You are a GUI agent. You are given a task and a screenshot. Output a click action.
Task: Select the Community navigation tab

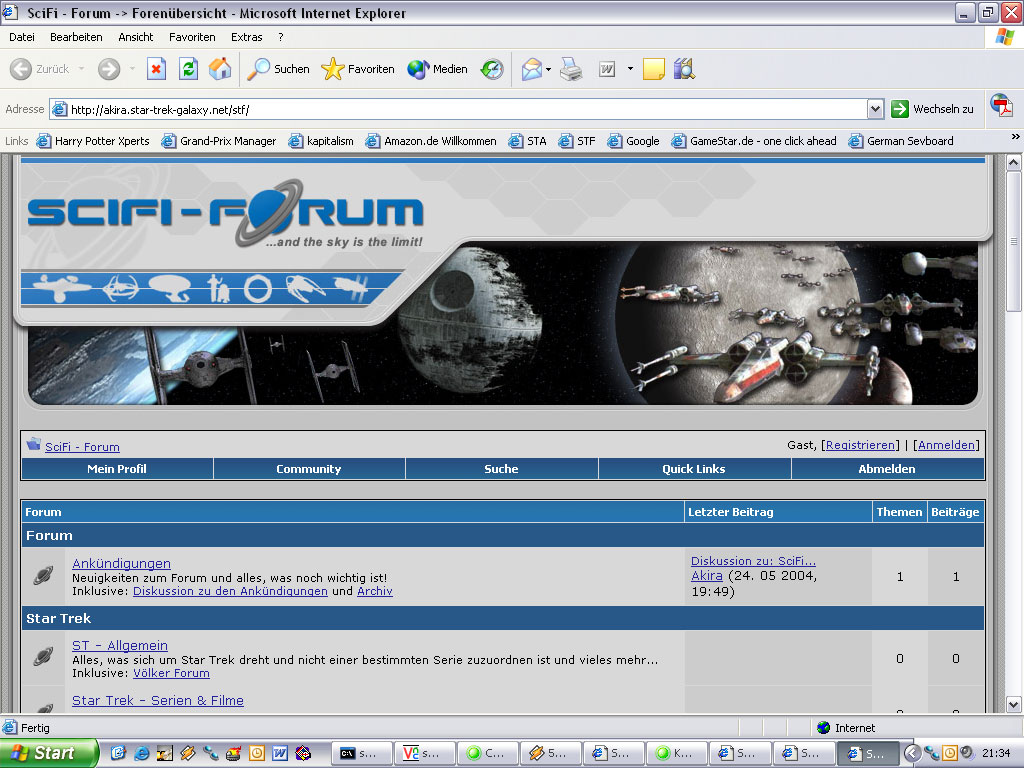coord(309,469)
